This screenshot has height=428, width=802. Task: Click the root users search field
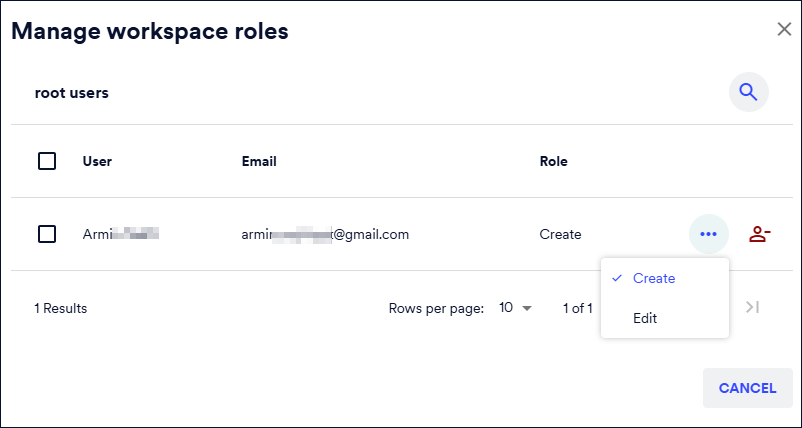(300, 93)
